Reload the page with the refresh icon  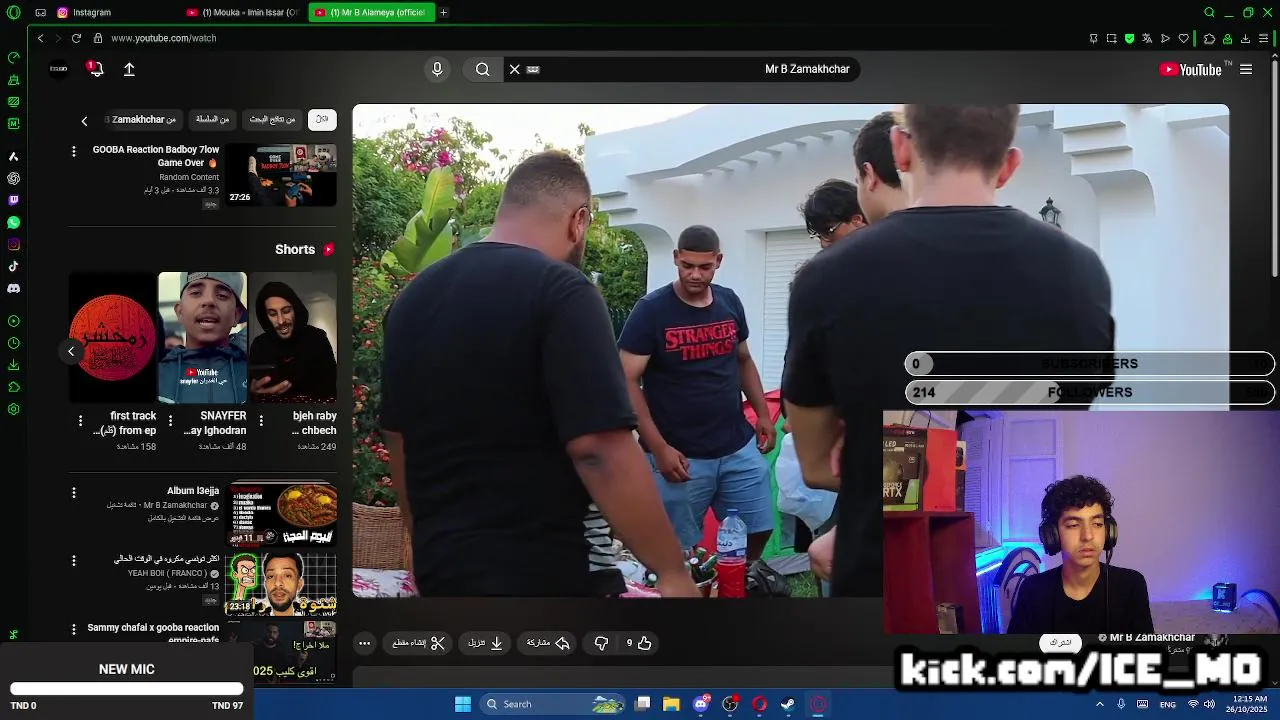(x=76, y=38)
